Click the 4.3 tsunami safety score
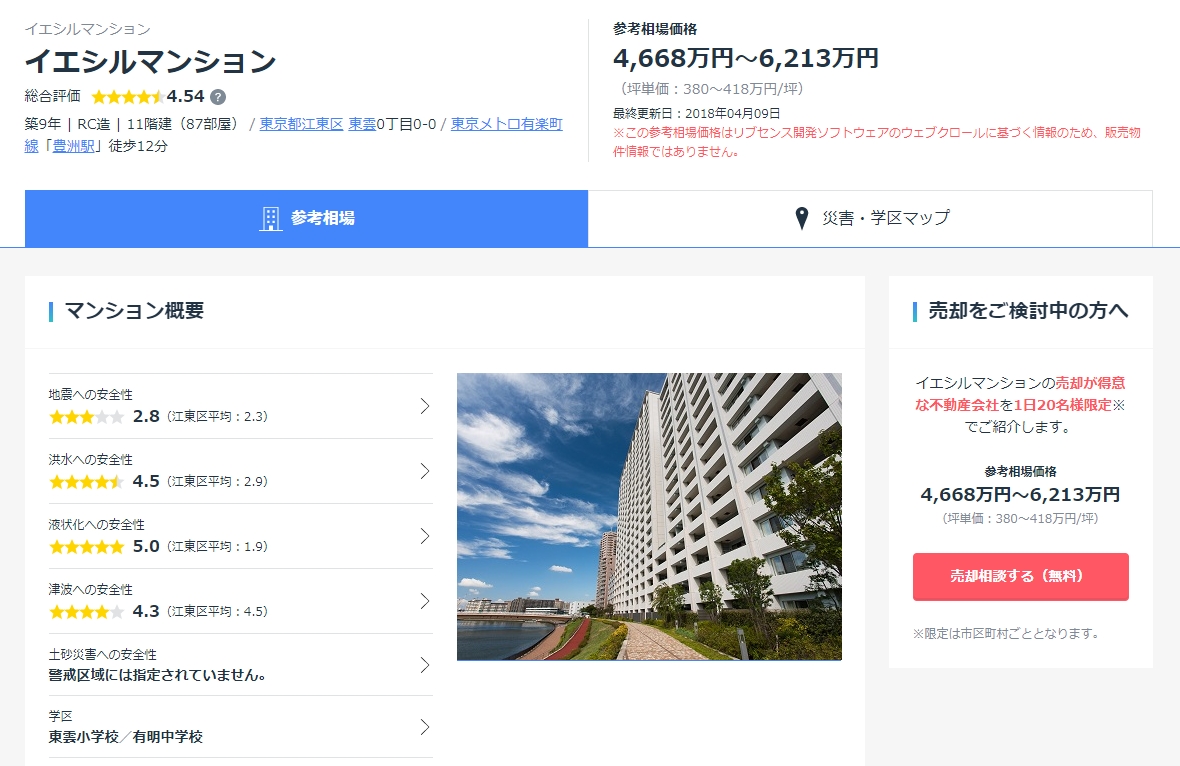Screen dimensions: 1180x766 (146, 612)
